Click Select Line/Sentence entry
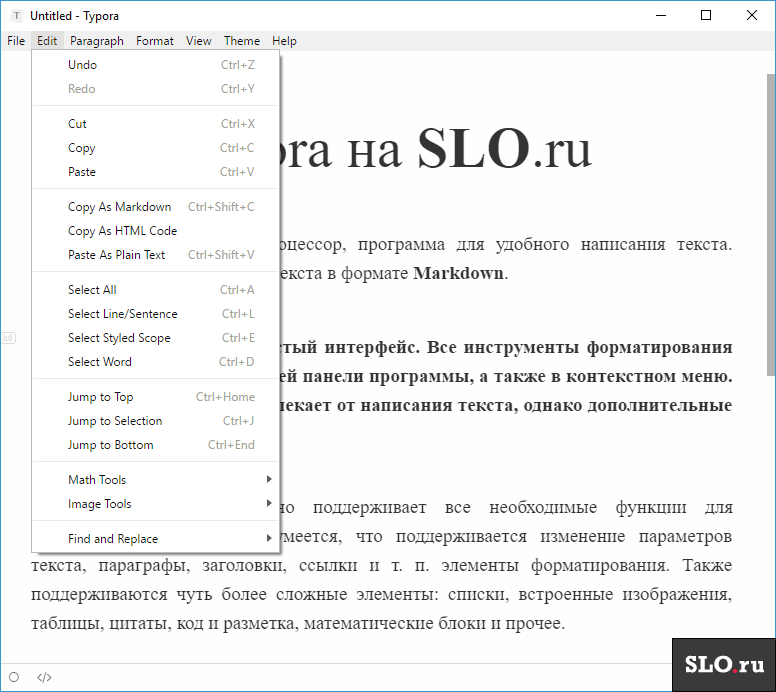This screenshot has width=776, height=692. (156, 314)
